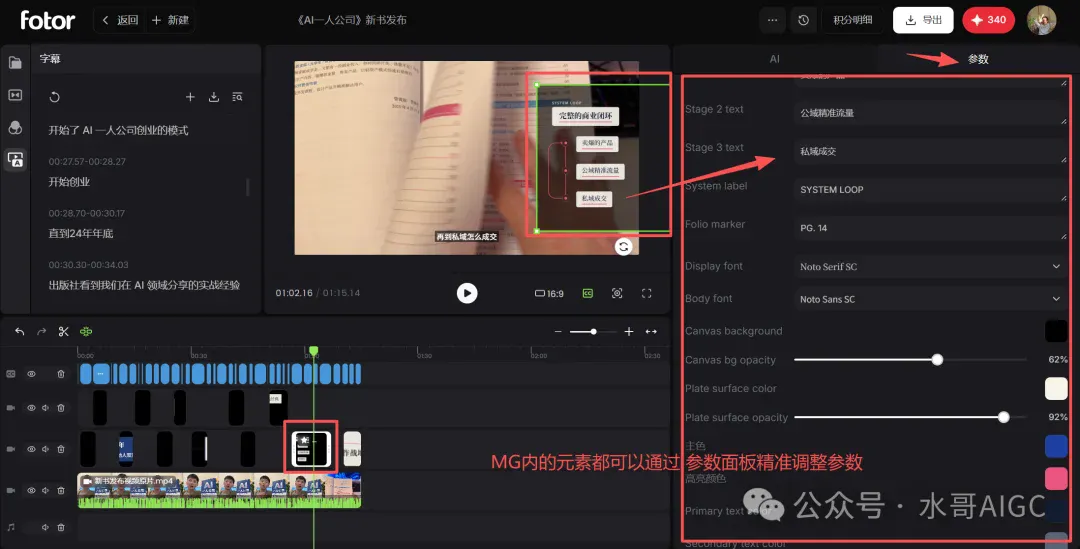Select the white-bordered MG clip at the playhead

[311, 449]
